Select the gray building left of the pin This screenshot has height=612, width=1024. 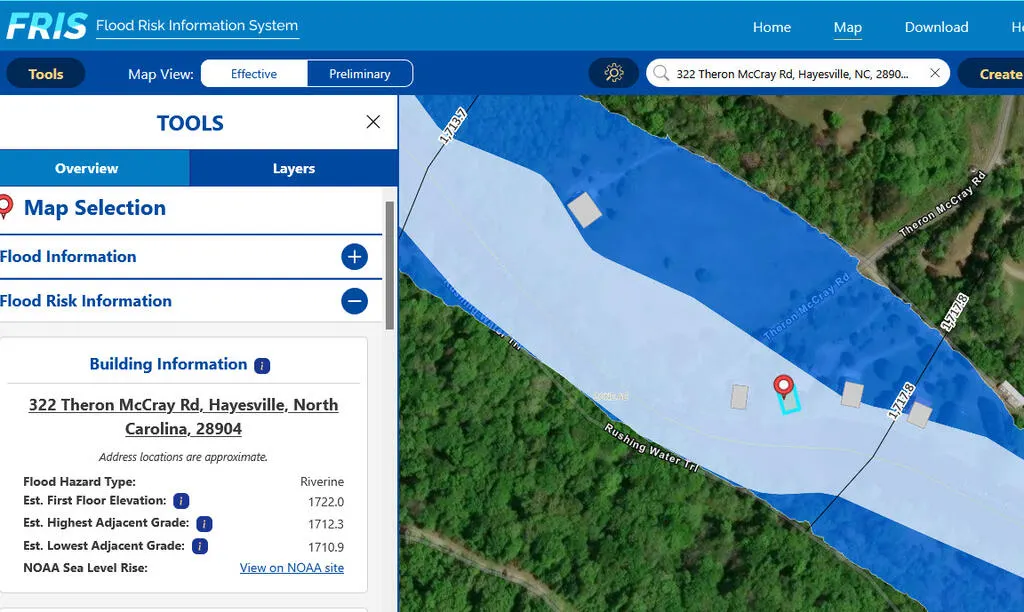pyautogui.click(x=739, y=396)
